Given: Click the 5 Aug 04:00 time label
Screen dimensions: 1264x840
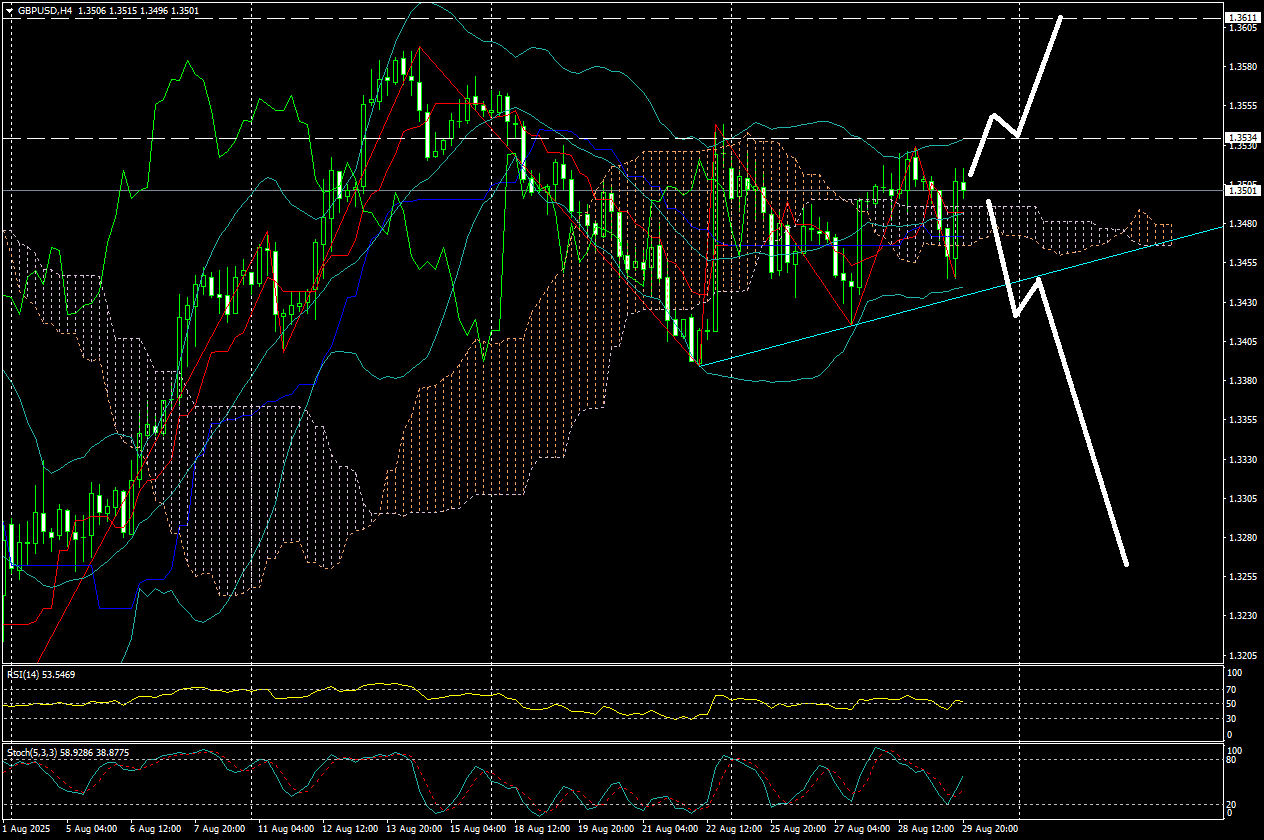Looking at the screenshot, I should [x=90, y=830].
